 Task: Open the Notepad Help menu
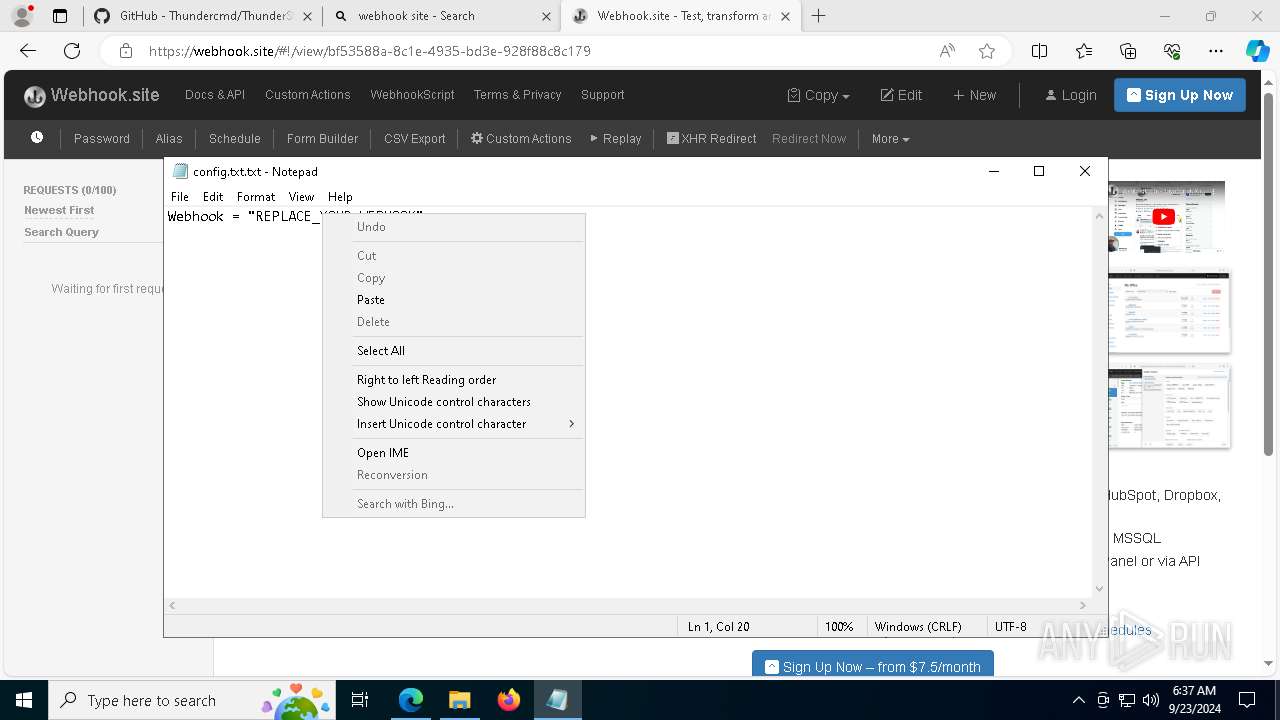point(340,197)
